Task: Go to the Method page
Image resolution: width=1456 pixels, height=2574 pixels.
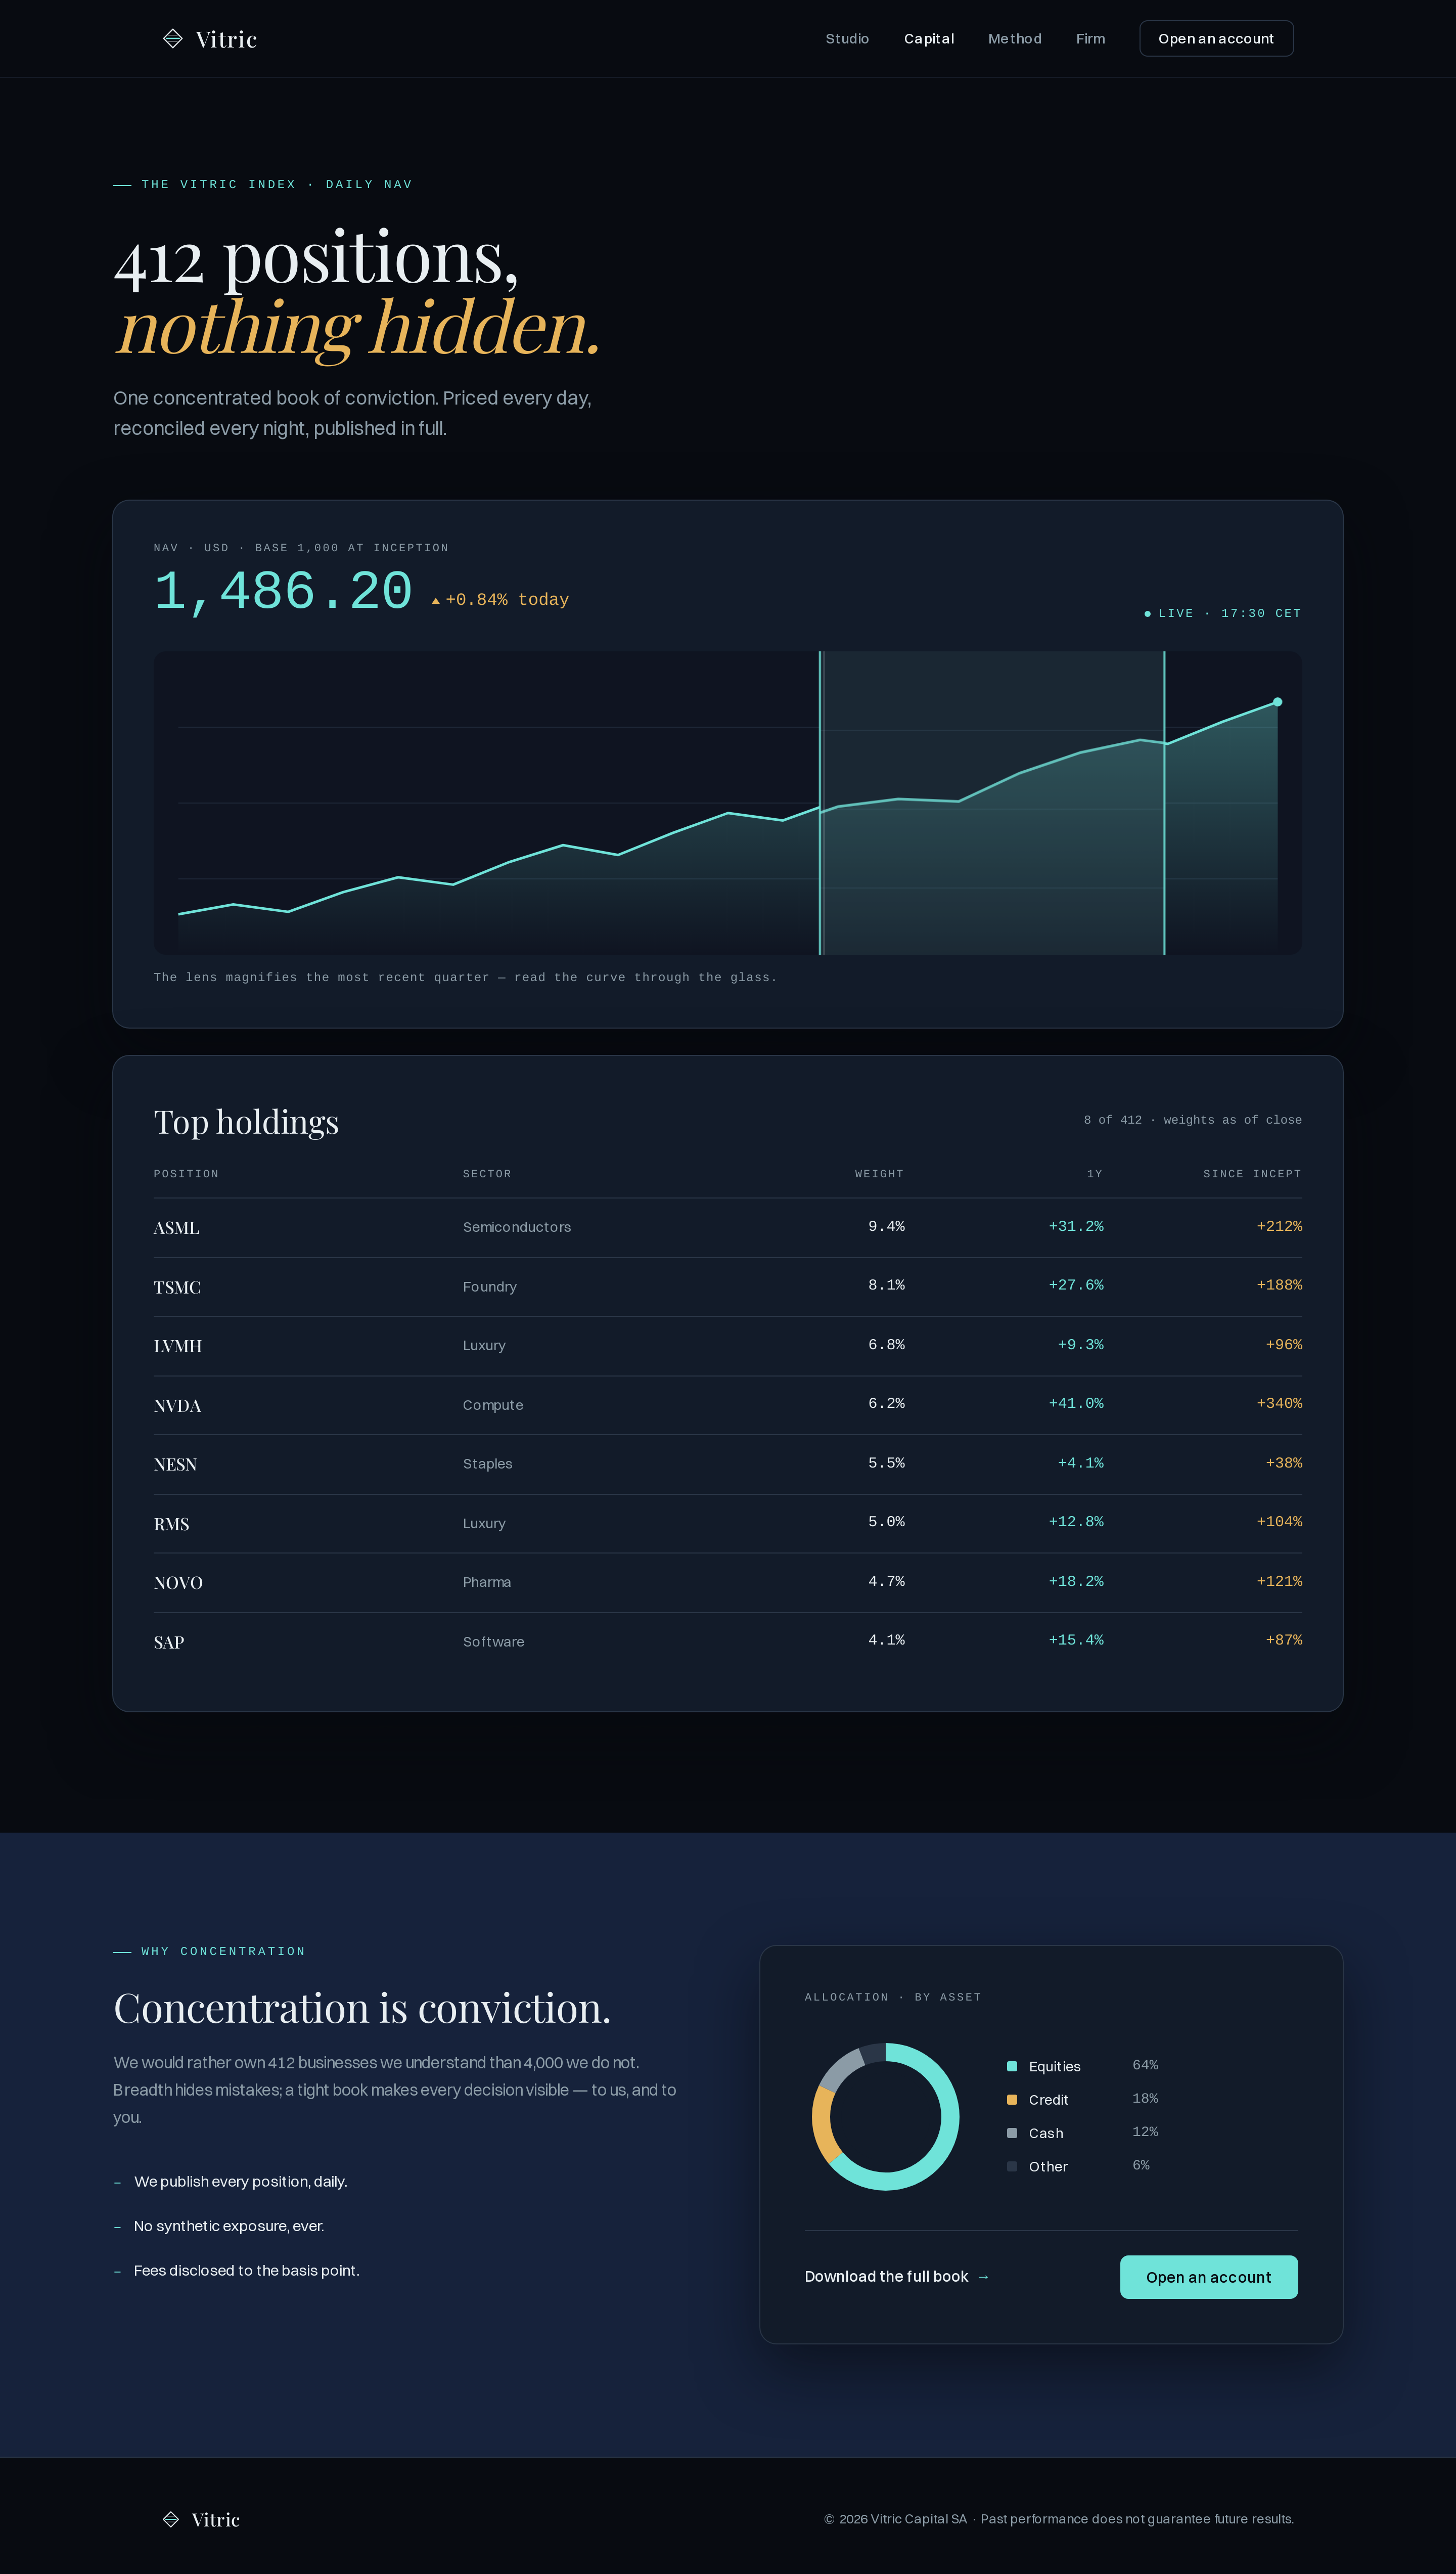Action: click(x=1015, y=39)
